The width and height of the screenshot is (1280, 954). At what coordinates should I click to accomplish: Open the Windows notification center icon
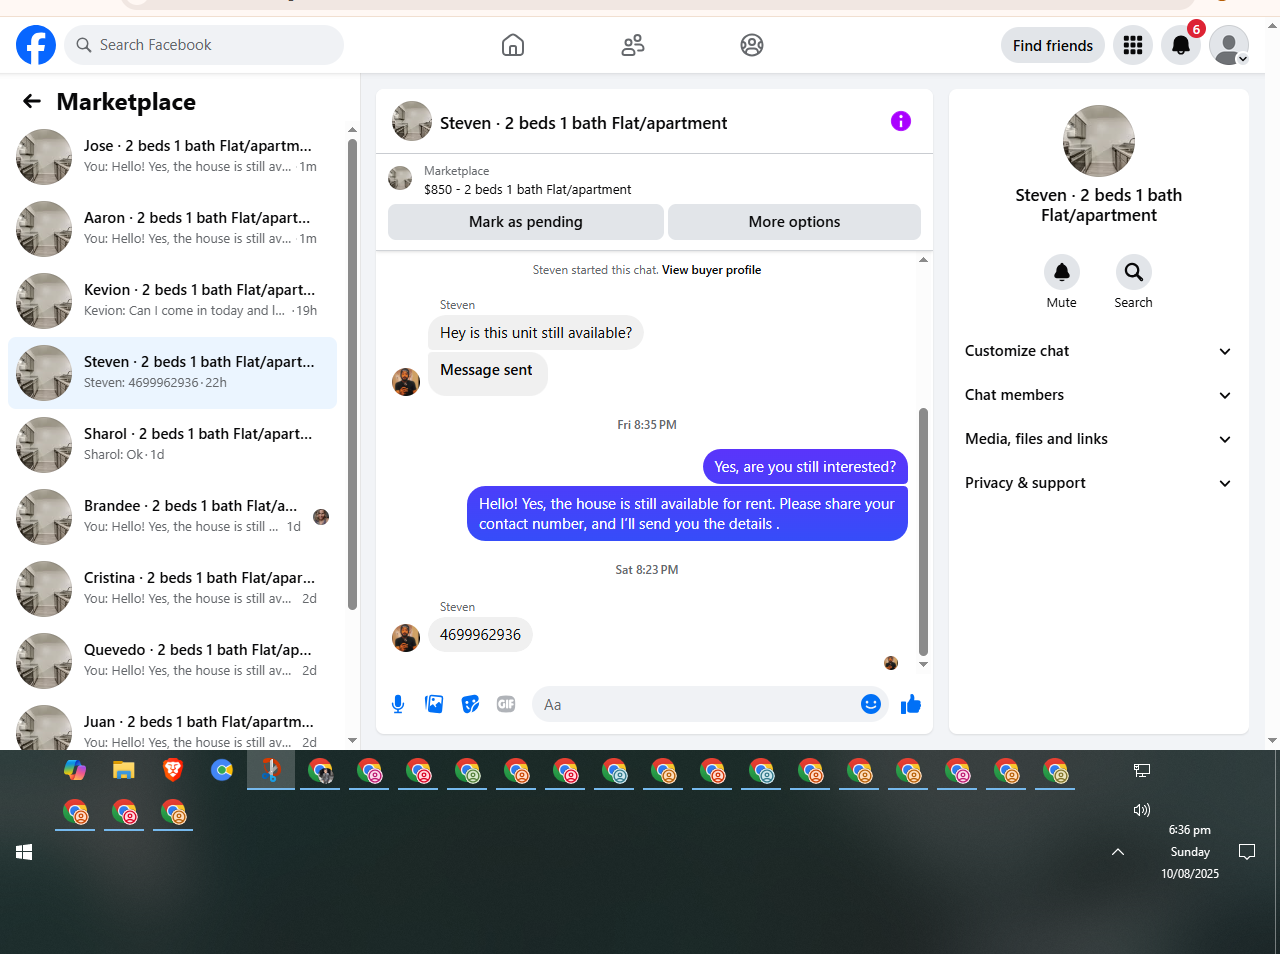[x=1247, y=852]
